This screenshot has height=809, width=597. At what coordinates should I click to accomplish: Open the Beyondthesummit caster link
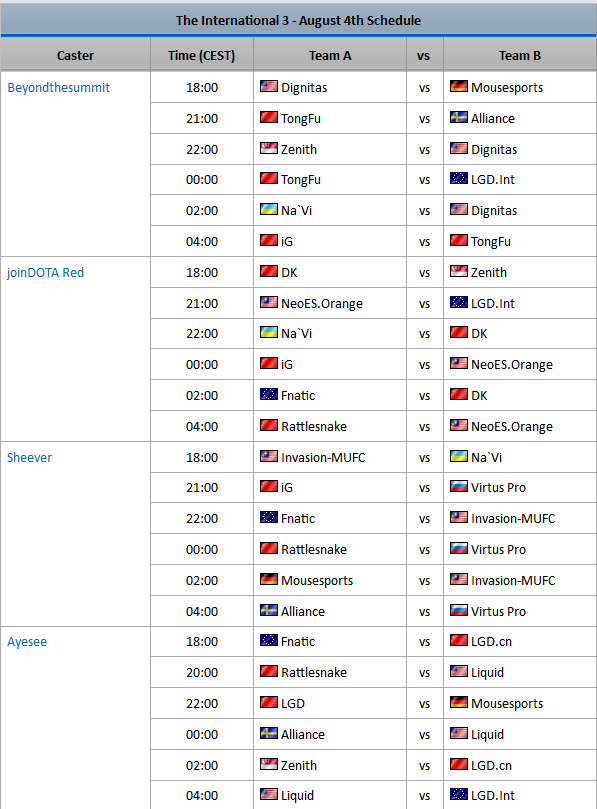pos(58,88)
